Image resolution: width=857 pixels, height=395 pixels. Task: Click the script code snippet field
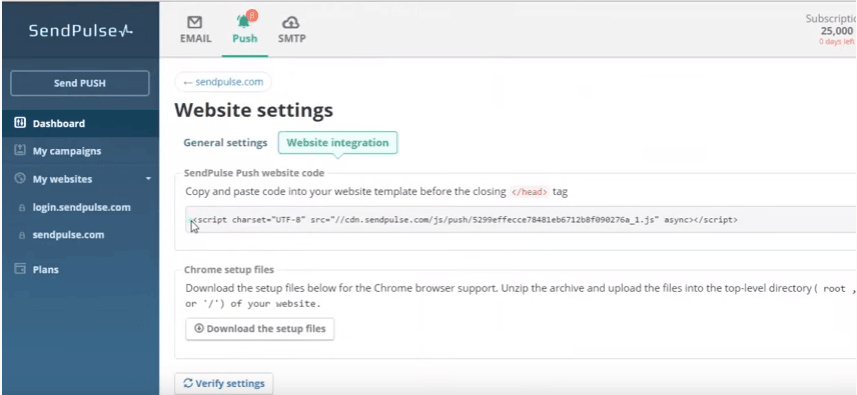click(x=520, y=220)
